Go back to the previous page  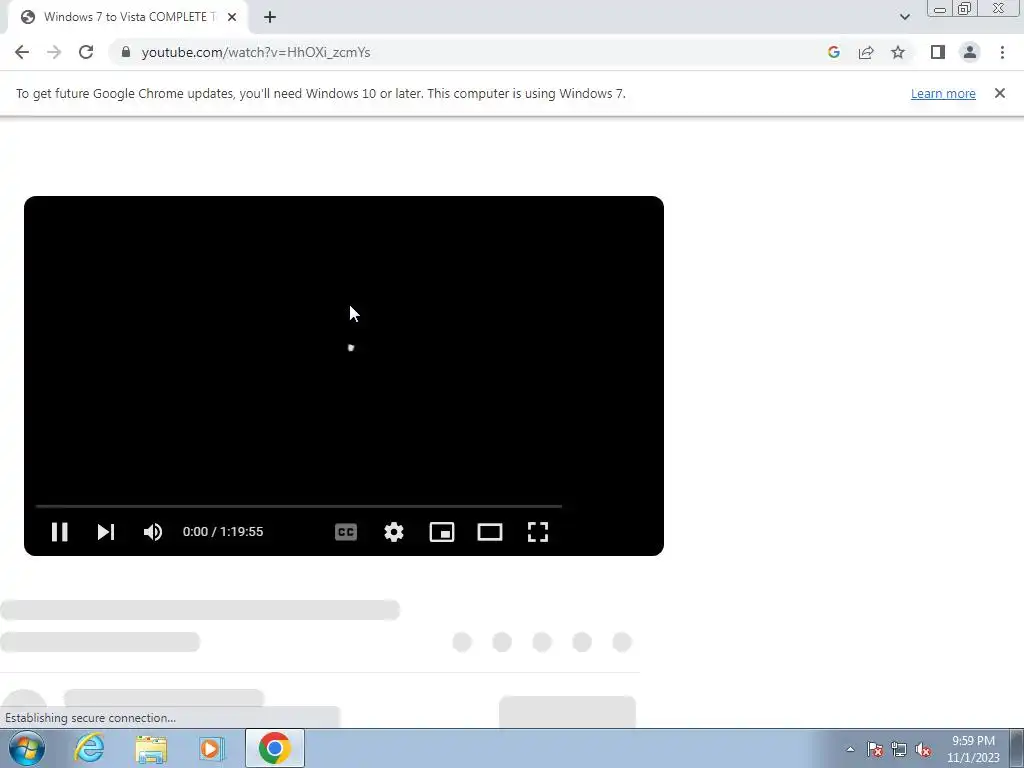click(22, 52)
